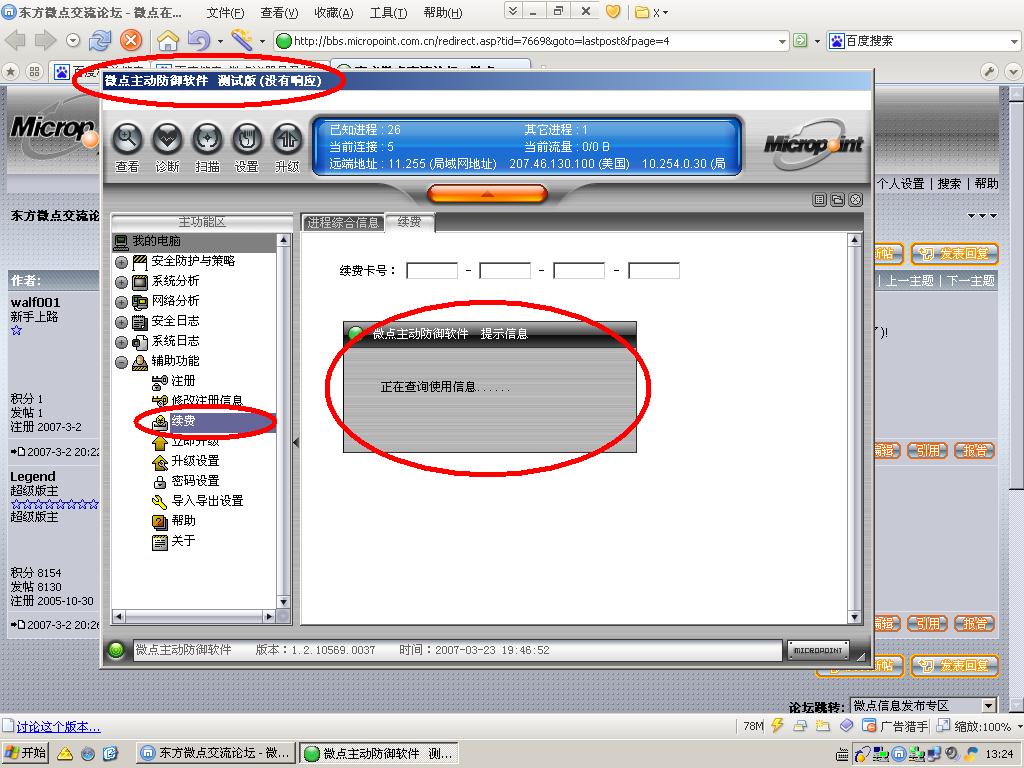Open the 帮助(H) browser menu
This screenshot has width=1024, height=768.
443,12
